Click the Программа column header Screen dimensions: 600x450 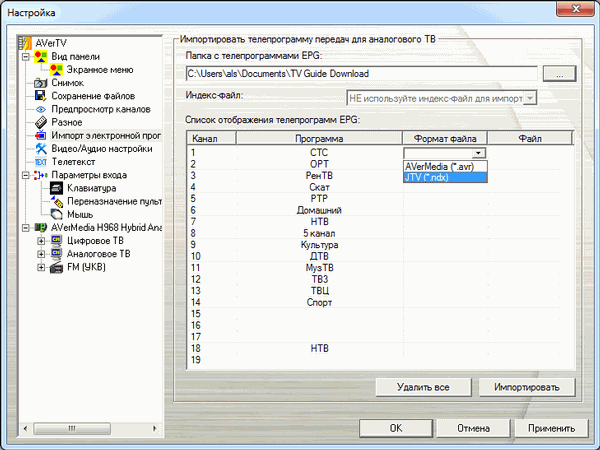[x=319, y=139]
